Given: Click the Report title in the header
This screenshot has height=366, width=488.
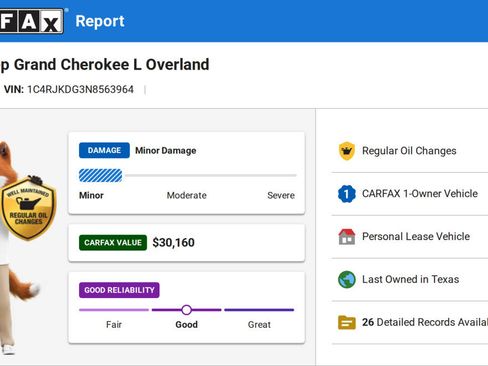Looking at the screenshot, I should coord(100,21).
